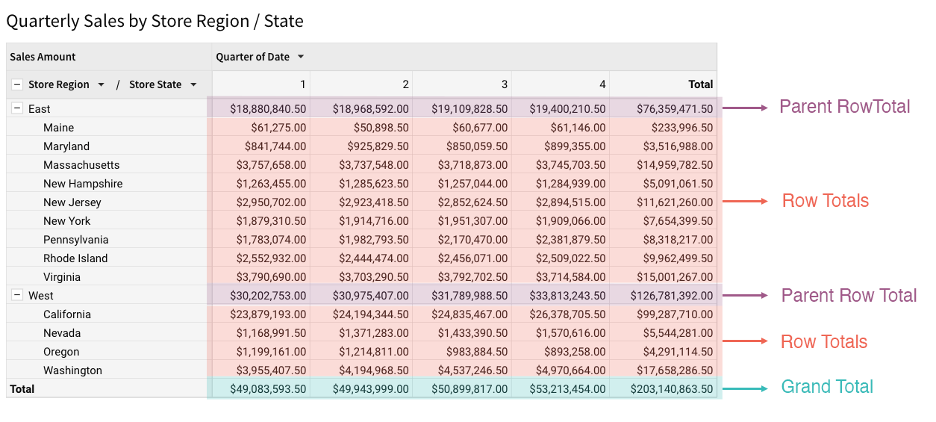Select the Total column header
This screenshot has height=422, width=936.
pos(700,85)
